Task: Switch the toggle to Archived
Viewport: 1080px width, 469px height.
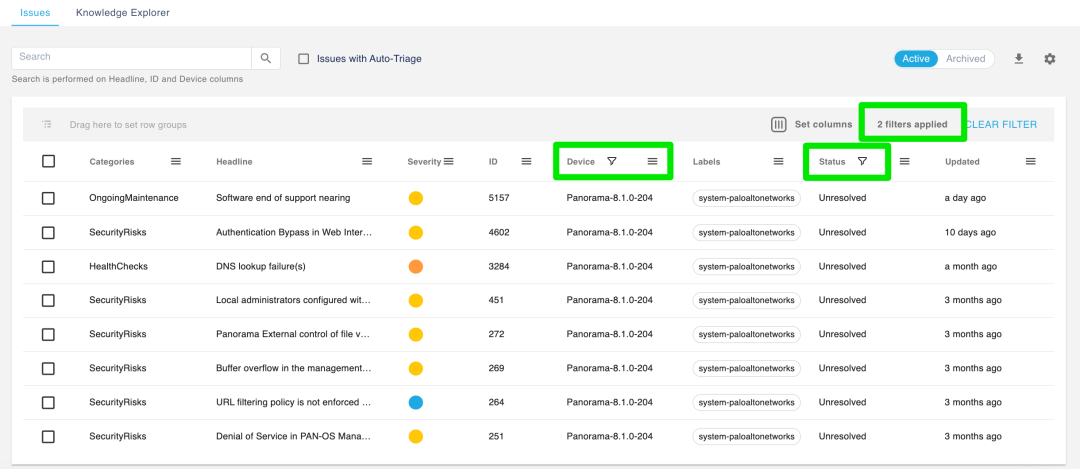Action: (965, 59)
